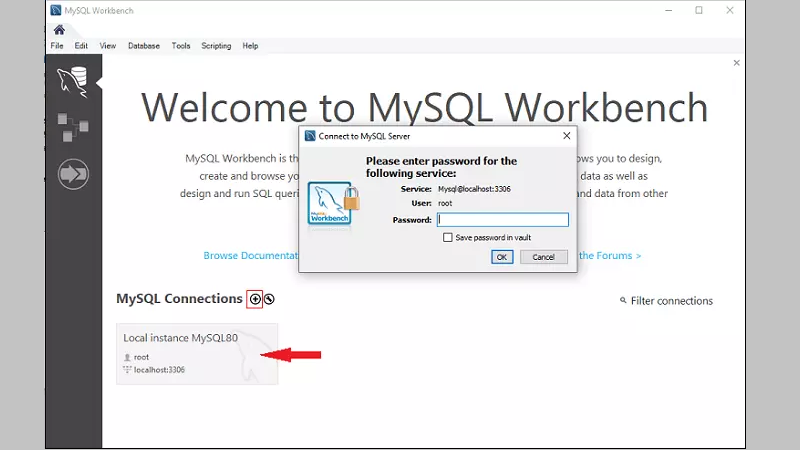Open the Migration wizard sidebar icon
The width and height of the screenshot is (800, 450).
click(73, 174)
